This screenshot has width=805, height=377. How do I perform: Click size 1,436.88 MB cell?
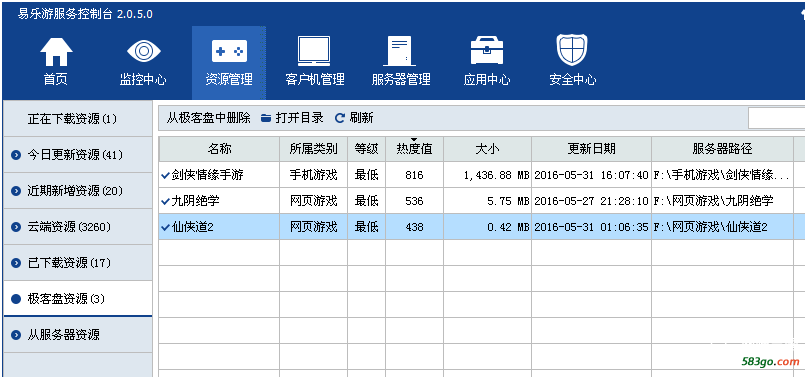(x=487, y=175)
